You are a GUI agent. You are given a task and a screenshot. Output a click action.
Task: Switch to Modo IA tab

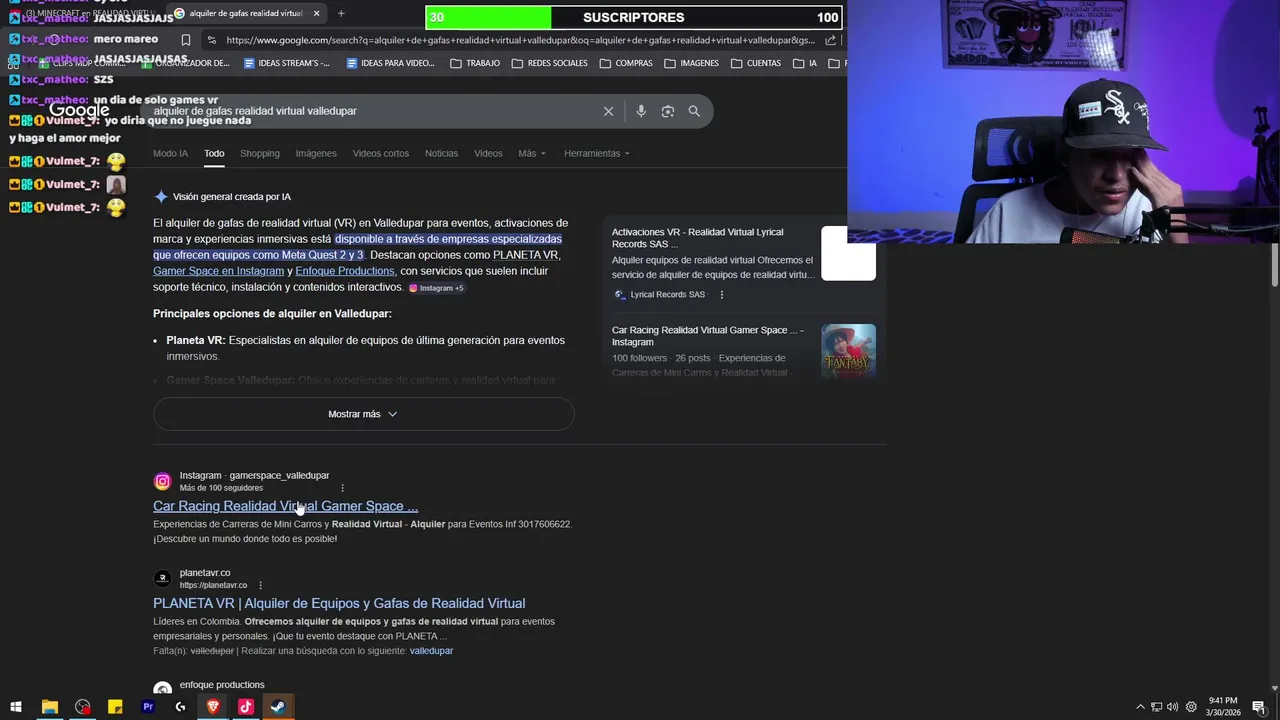170,153
